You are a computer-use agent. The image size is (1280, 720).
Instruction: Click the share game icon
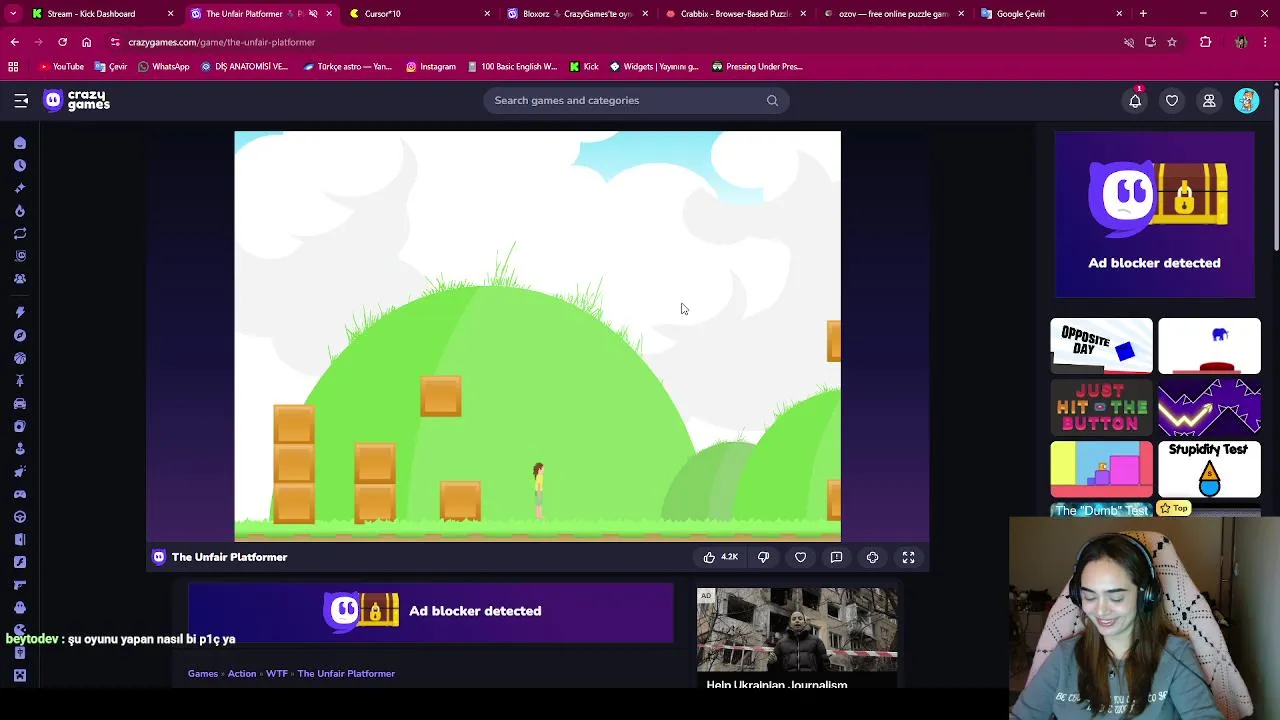tap(872, 557)
